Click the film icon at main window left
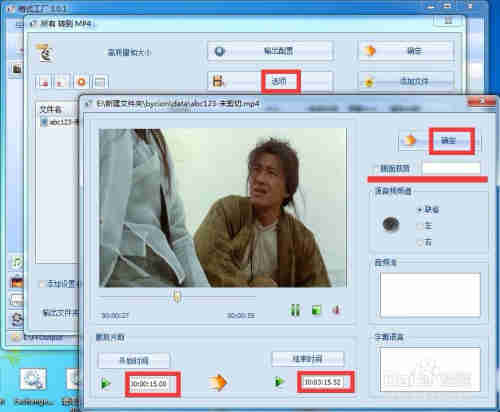 click(x=17, y=69)
